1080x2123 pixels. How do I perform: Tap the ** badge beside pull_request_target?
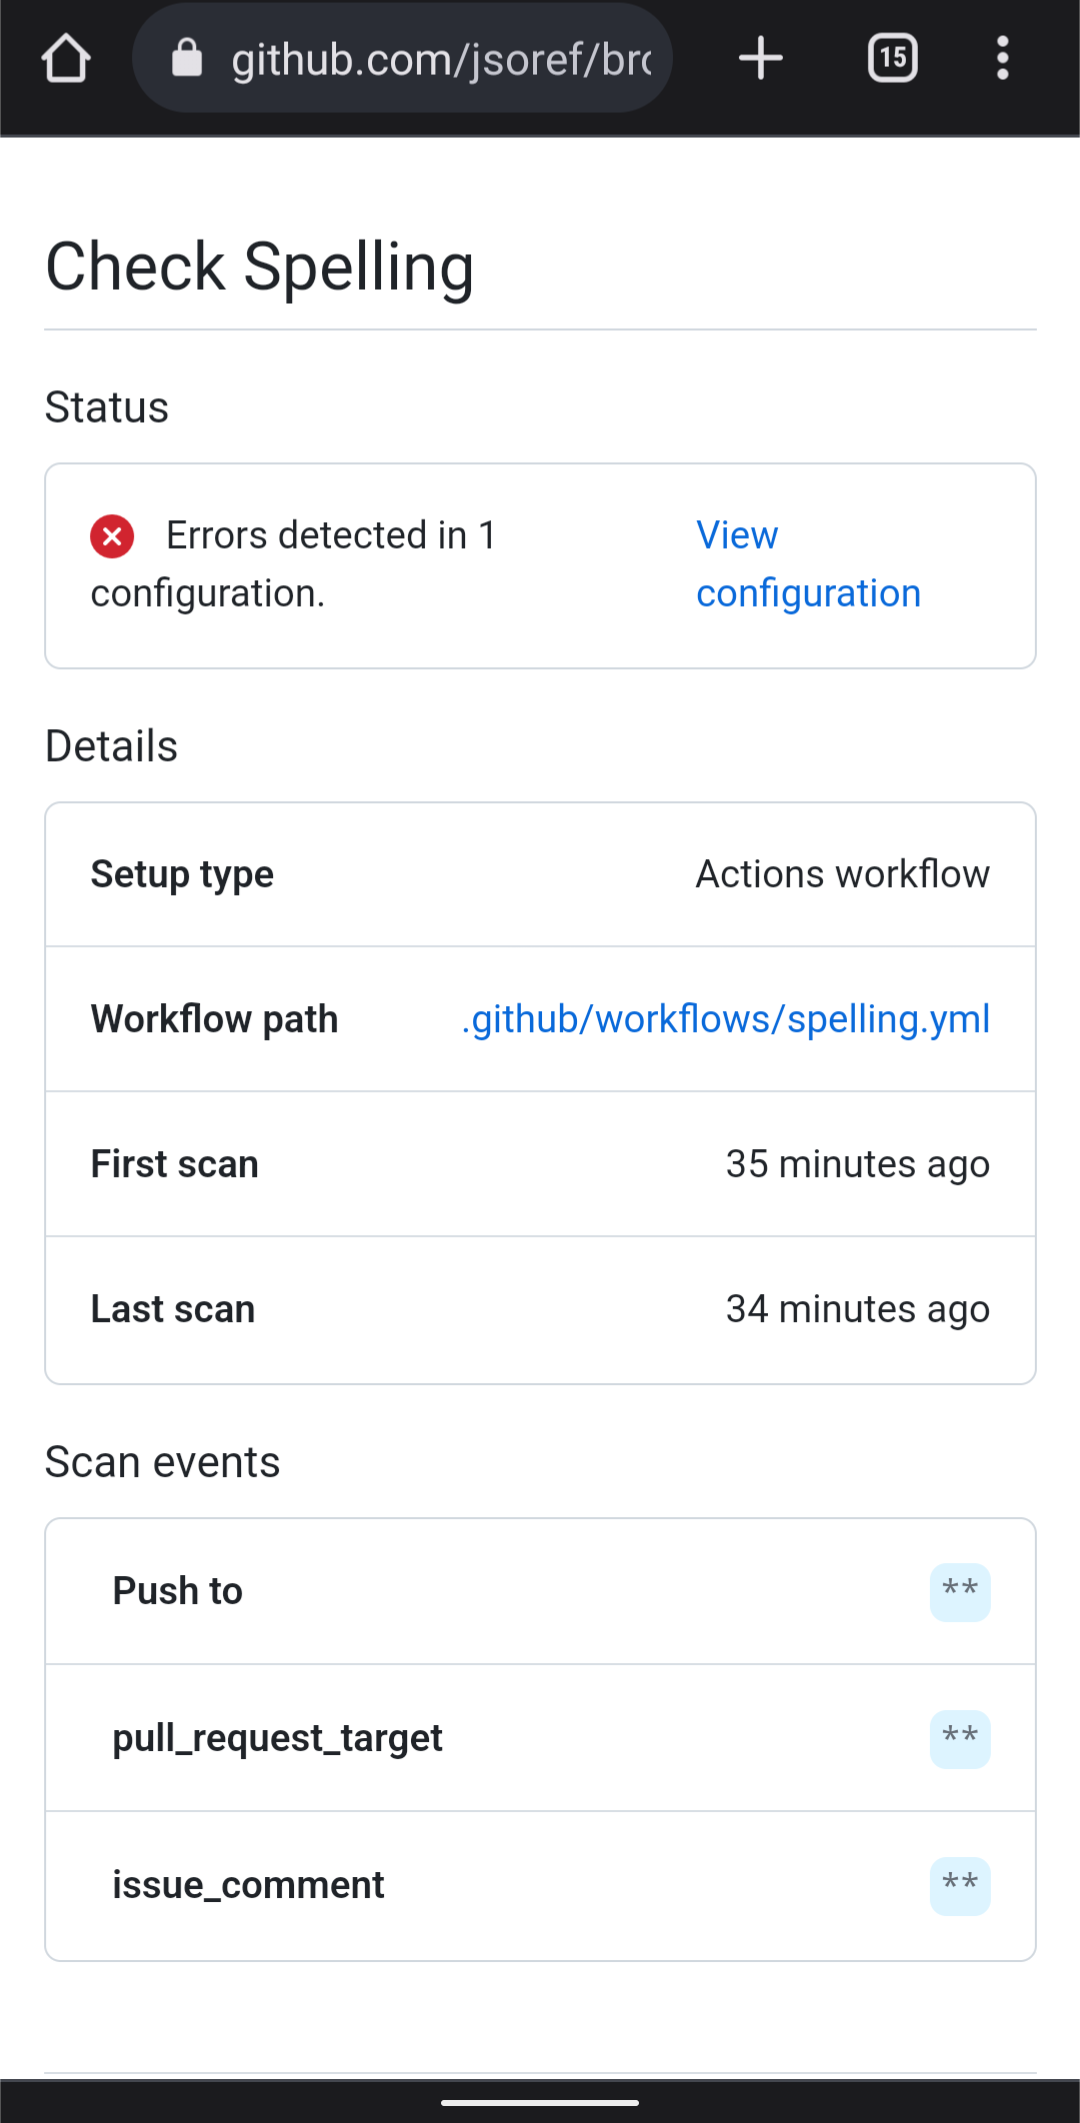pyautogui.click(x=959, y=1738)
